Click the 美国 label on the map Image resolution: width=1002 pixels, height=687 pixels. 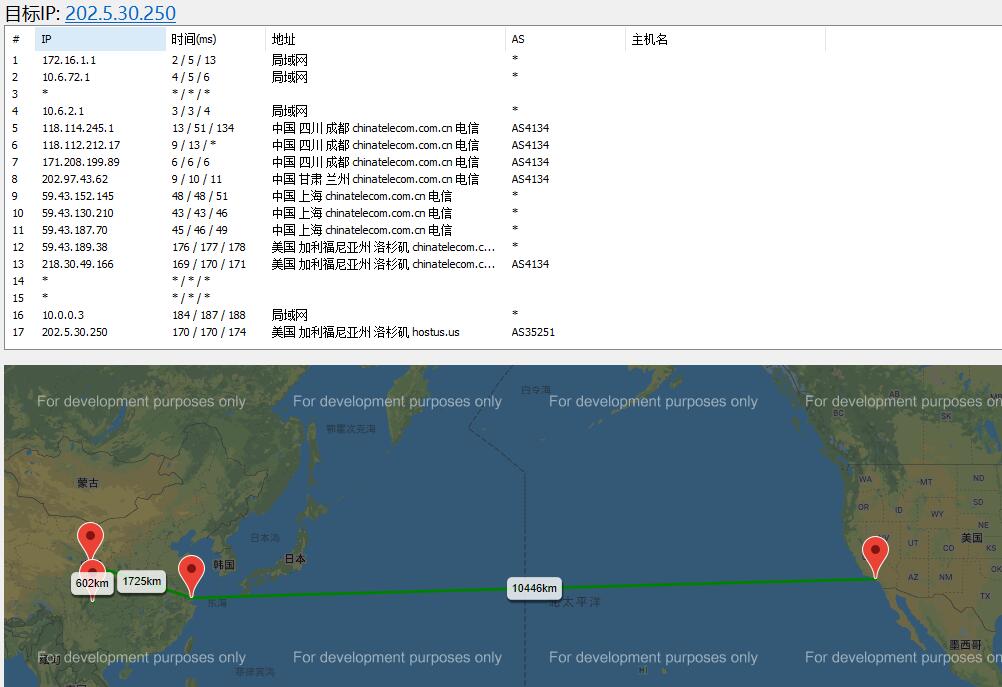[x=972, y=538]
